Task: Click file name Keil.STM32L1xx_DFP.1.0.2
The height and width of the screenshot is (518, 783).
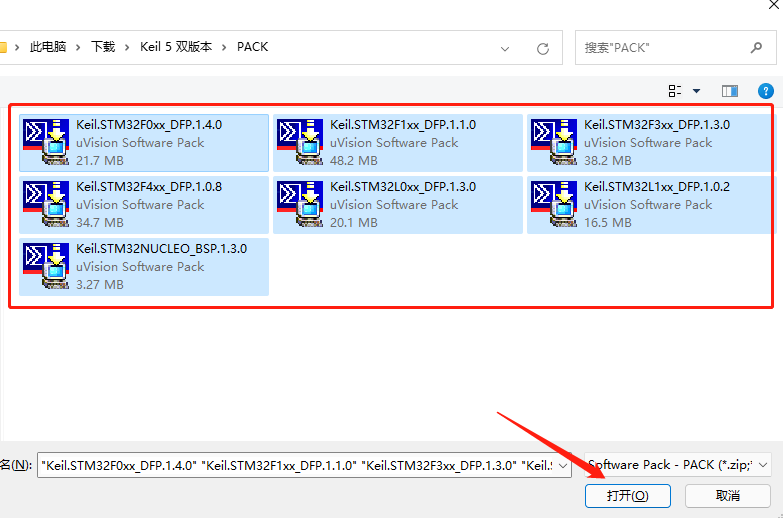Action: [657, 187]
